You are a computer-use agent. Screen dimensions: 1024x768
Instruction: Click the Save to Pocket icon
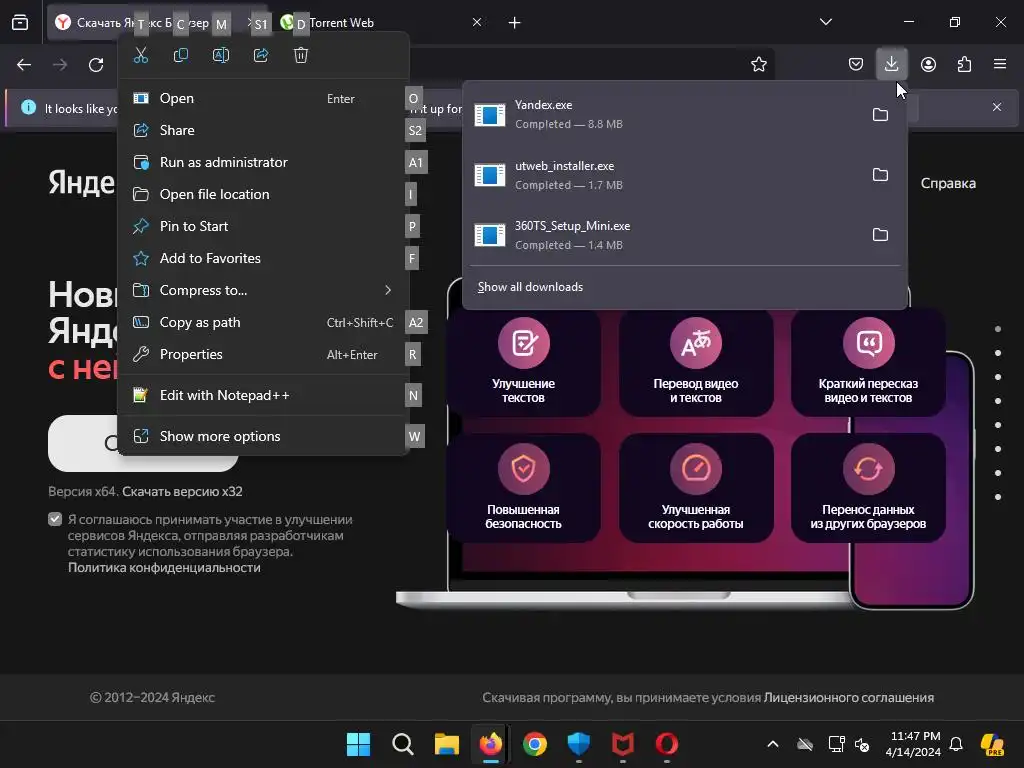(856, 64)
